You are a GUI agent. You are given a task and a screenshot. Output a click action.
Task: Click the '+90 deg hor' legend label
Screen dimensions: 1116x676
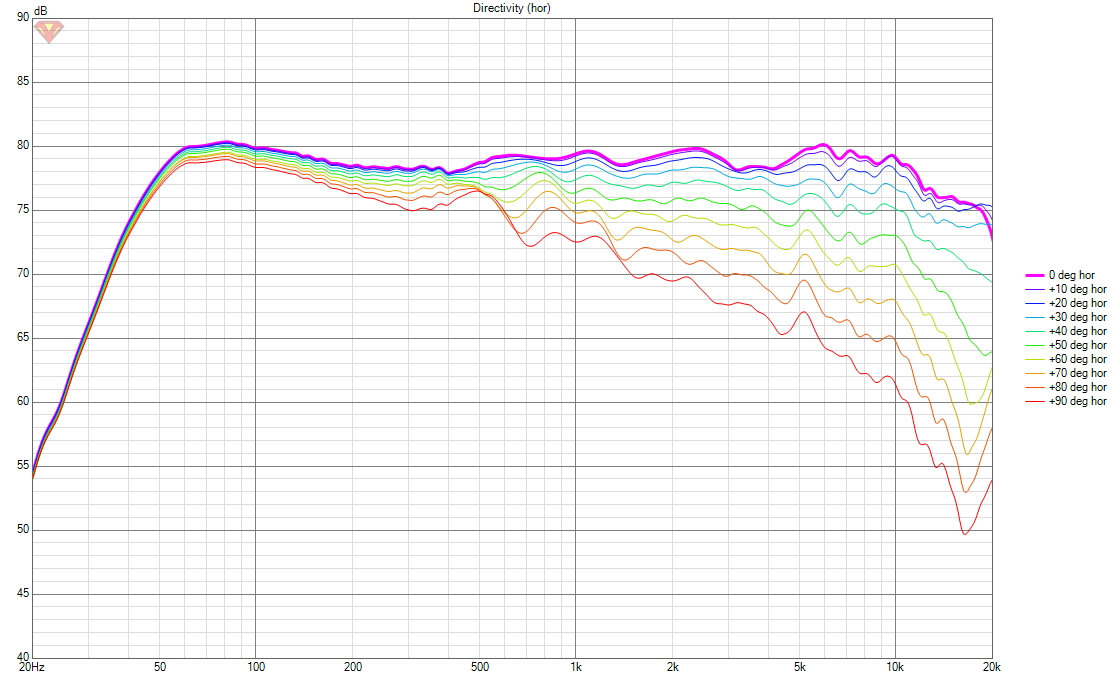point(1078,401)
